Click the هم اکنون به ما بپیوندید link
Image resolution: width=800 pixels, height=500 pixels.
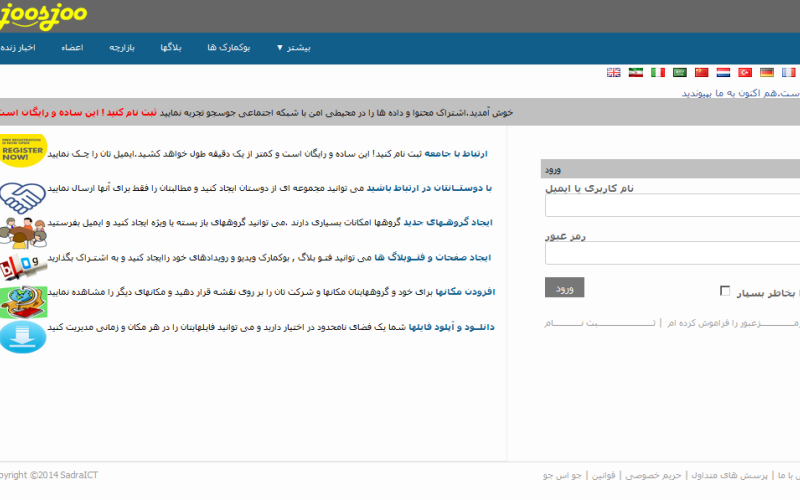tap(730, 93)
